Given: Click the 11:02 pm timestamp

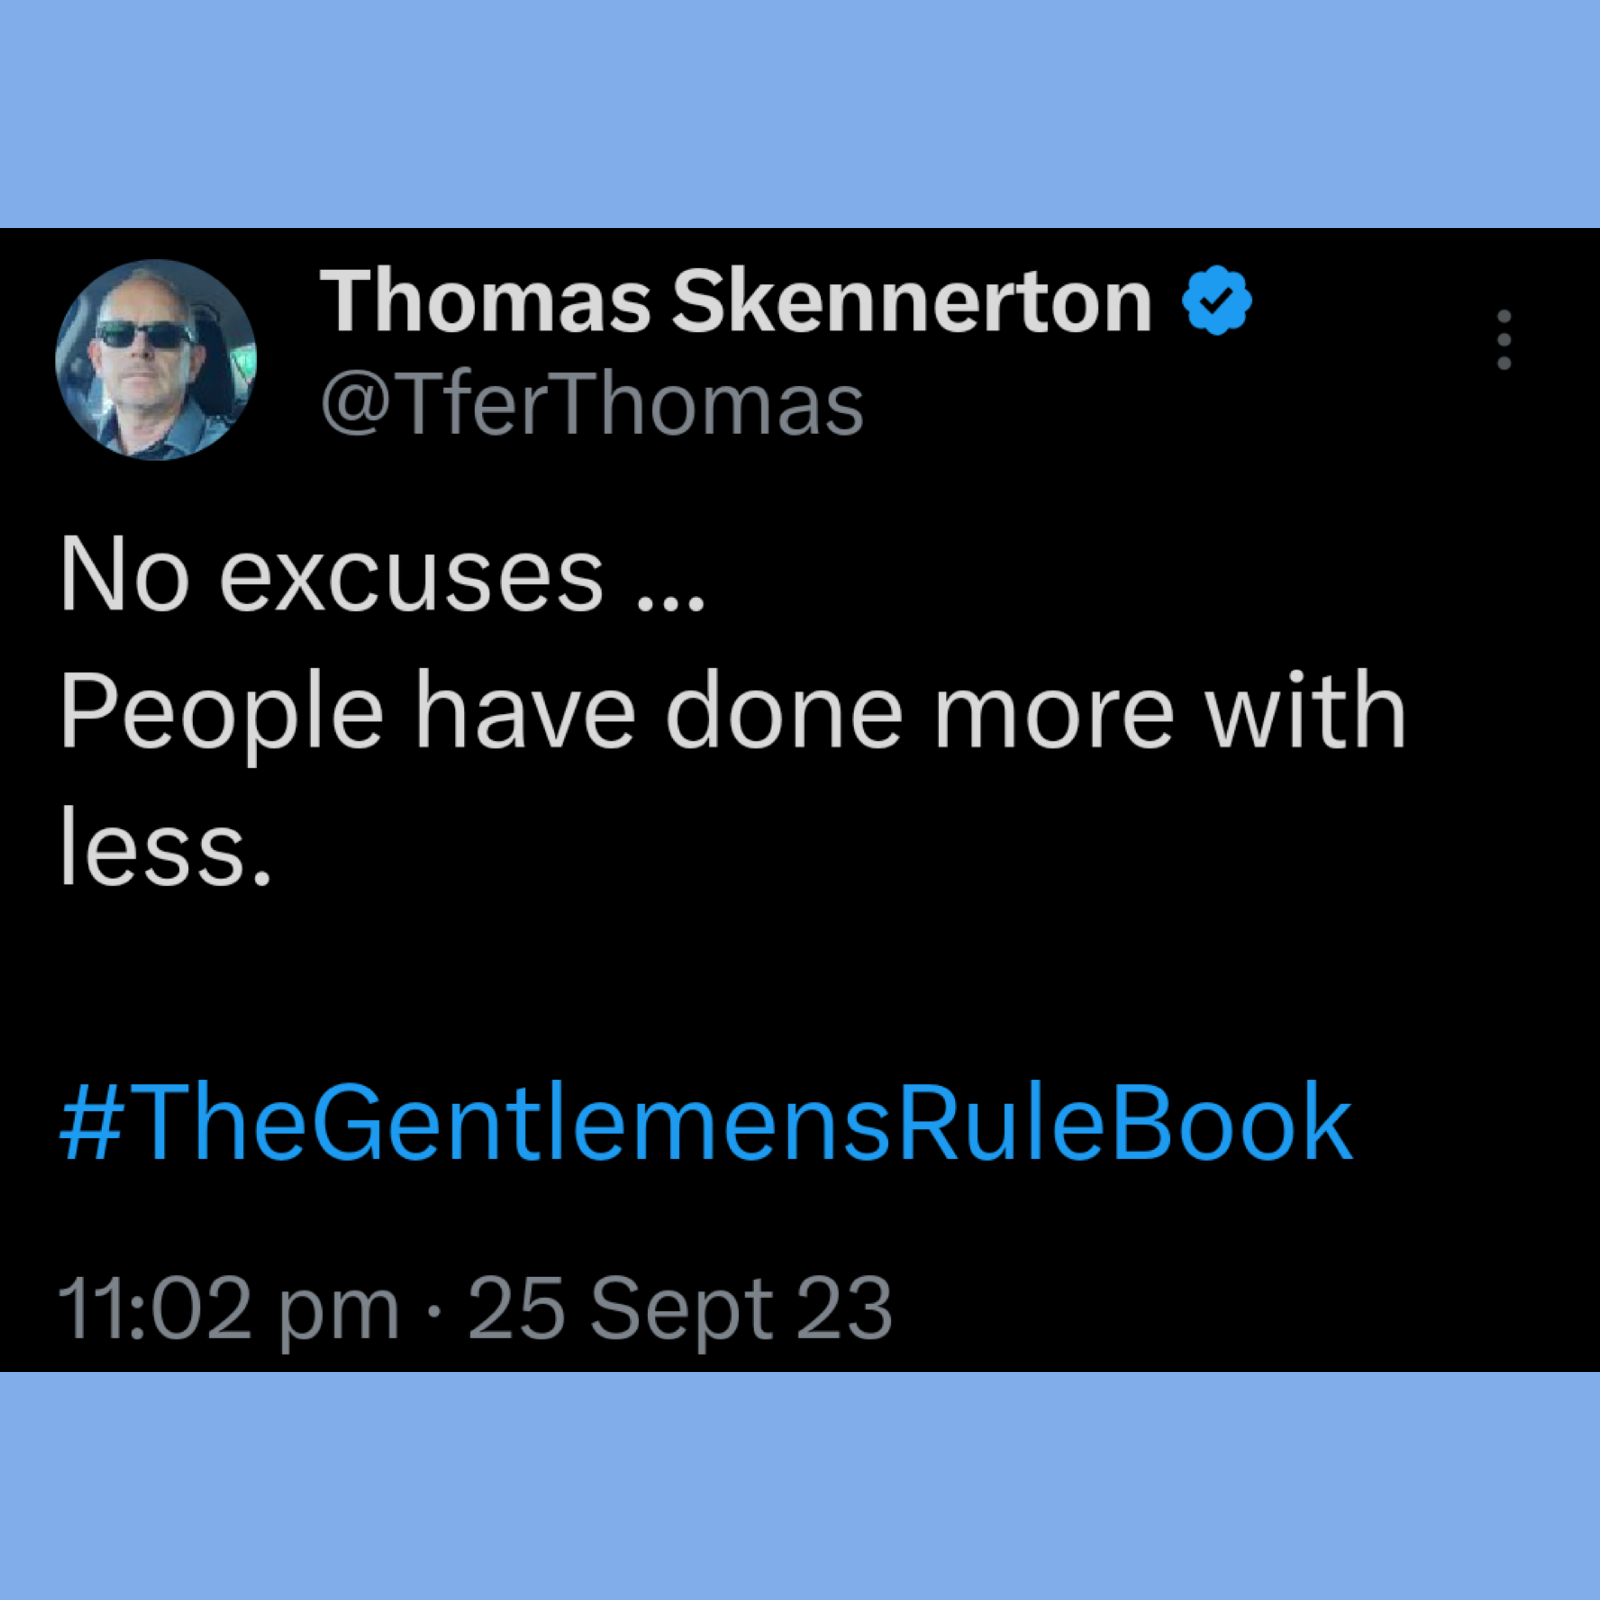Looking at the screenshot, I should (x=229, y=1309).
